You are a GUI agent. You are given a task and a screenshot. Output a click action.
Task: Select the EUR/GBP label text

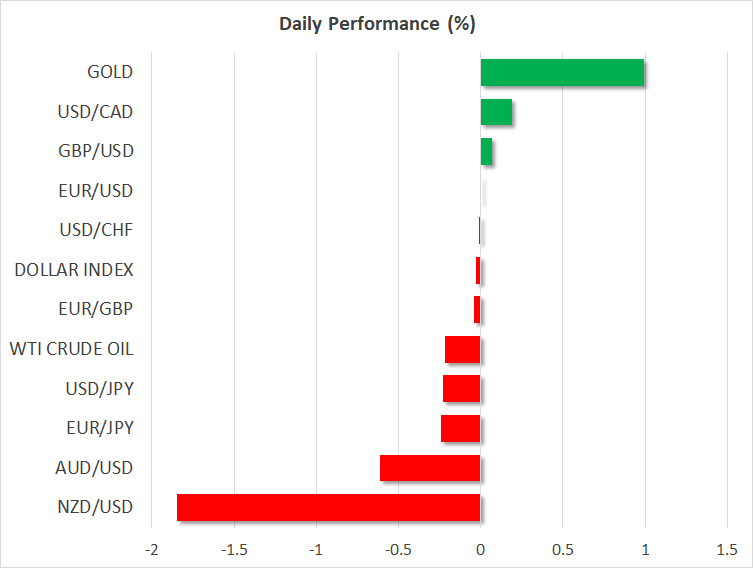tap(96, 310)
